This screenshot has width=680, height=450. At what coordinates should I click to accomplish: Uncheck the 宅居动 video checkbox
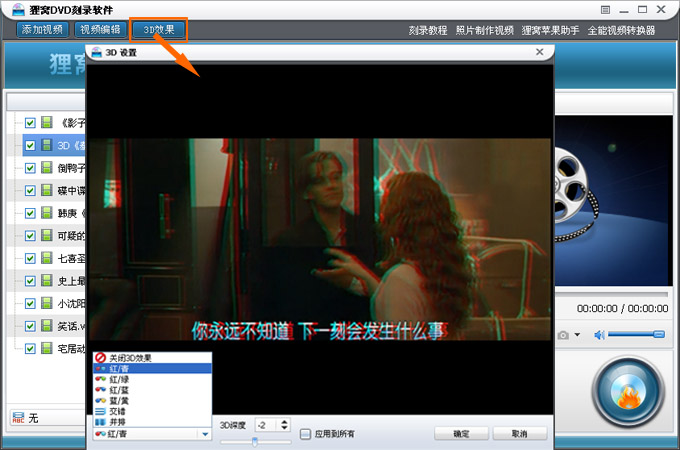30,349
